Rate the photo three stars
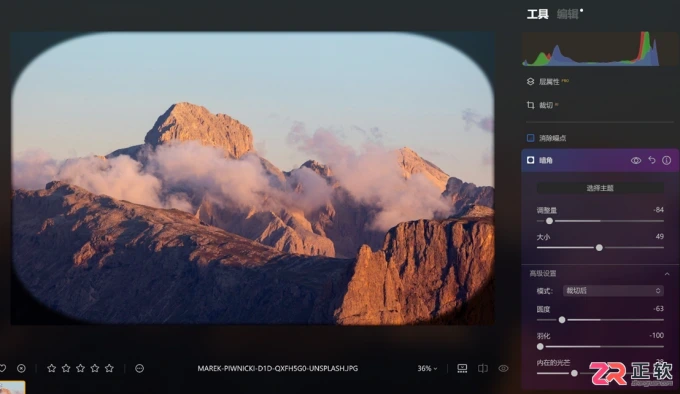This screenshot has height=394, width=680. coord(80,368)
